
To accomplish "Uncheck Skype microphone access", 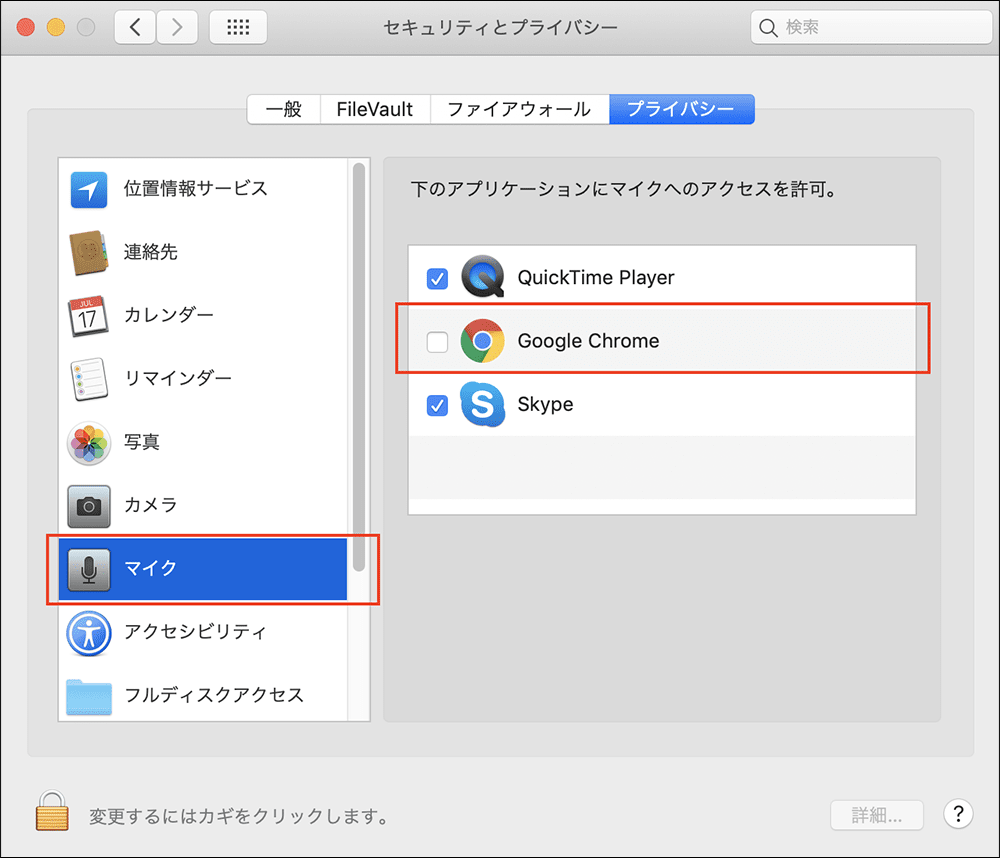I will click(x=438, y=405).
